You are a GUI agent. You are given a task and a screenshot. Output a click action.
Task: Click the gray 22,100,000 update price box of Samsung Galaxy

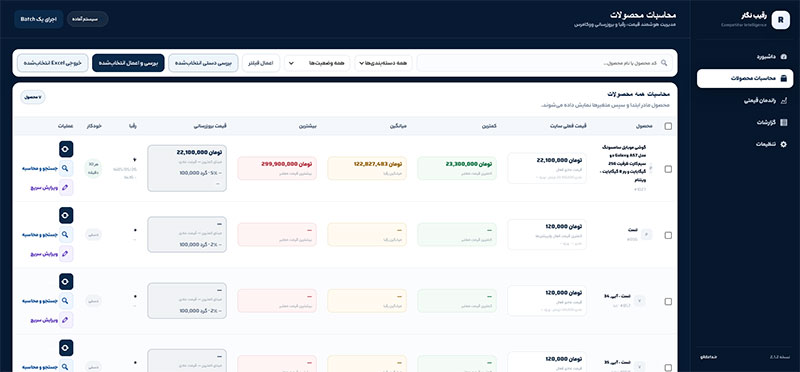pos(187,168)
